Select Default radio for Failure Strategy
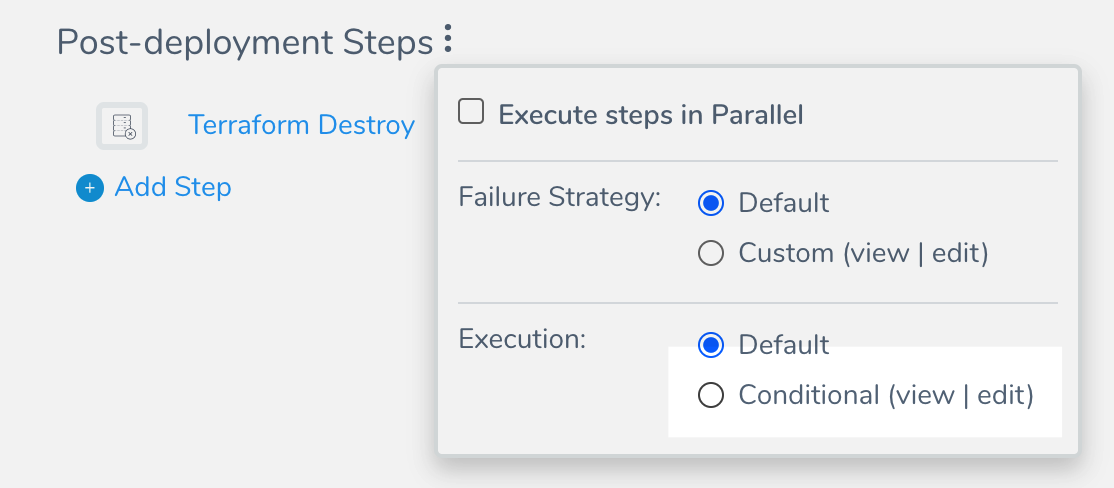 pos(711,203)
